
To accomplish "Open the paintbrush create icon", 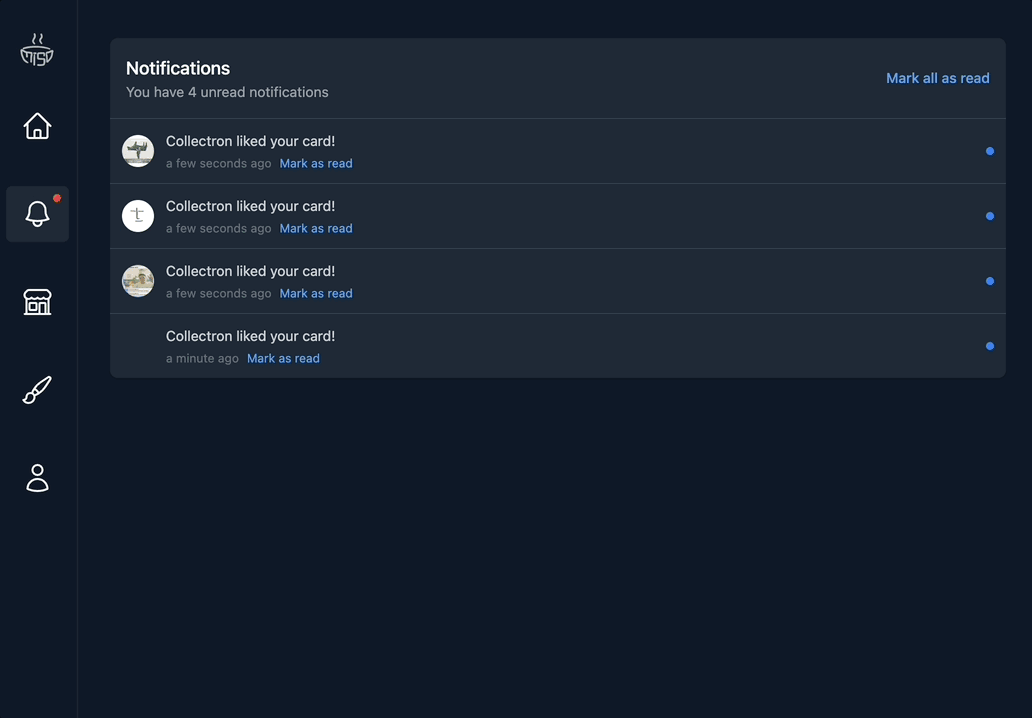I will pos(37,390).
